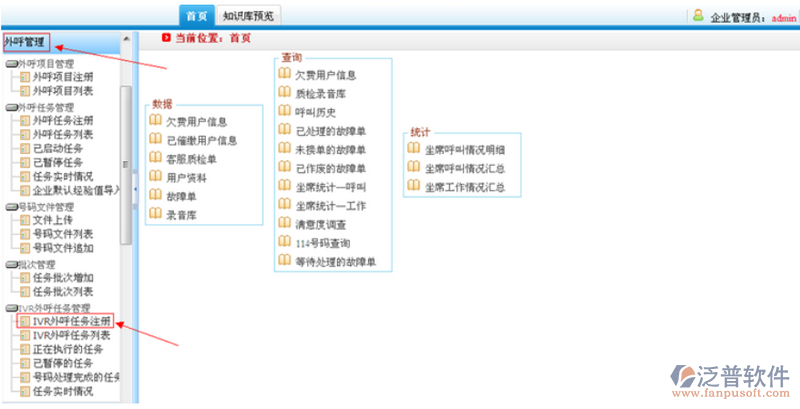800x409 pixels.
Task: Click the book icon beside 呼叫历史
Action: coord(284,112)
